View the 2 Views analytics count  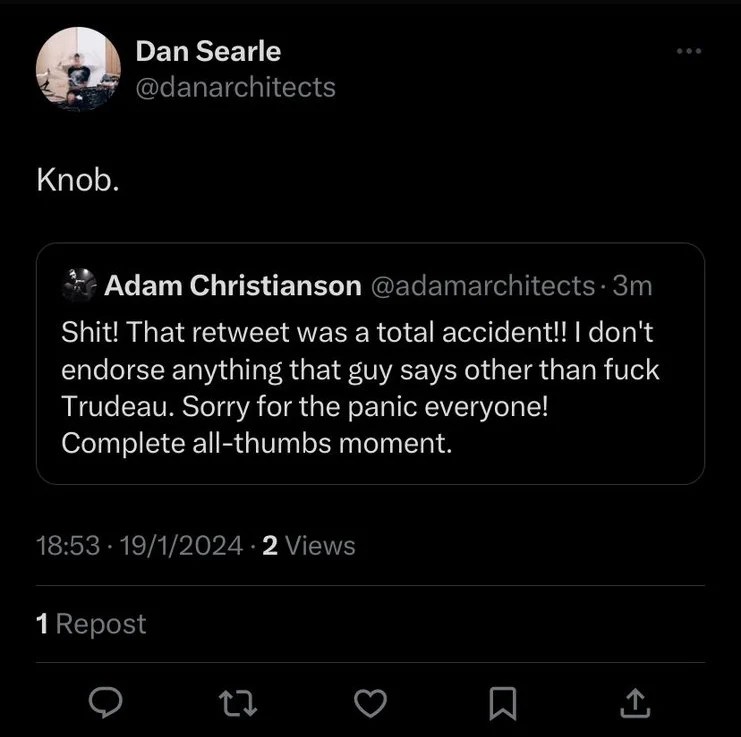(x=308, y=545)
